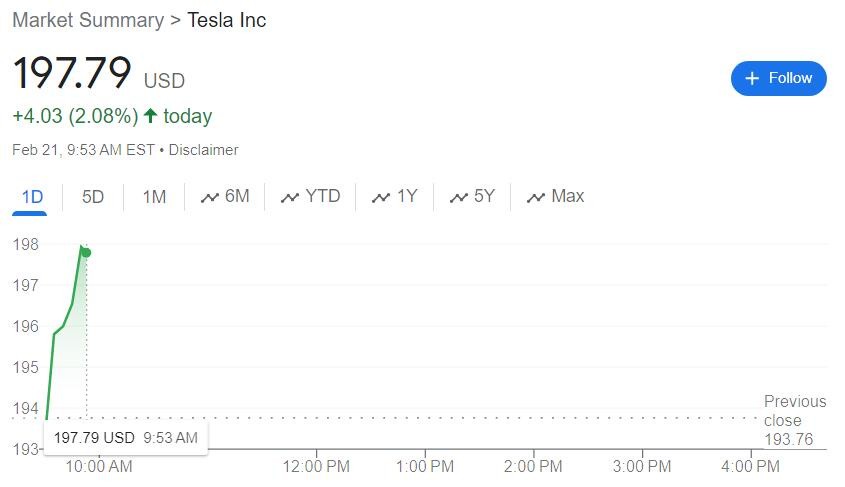Follow Tesla Inc stock
845x487 pixels.
[x=778, y=78]
